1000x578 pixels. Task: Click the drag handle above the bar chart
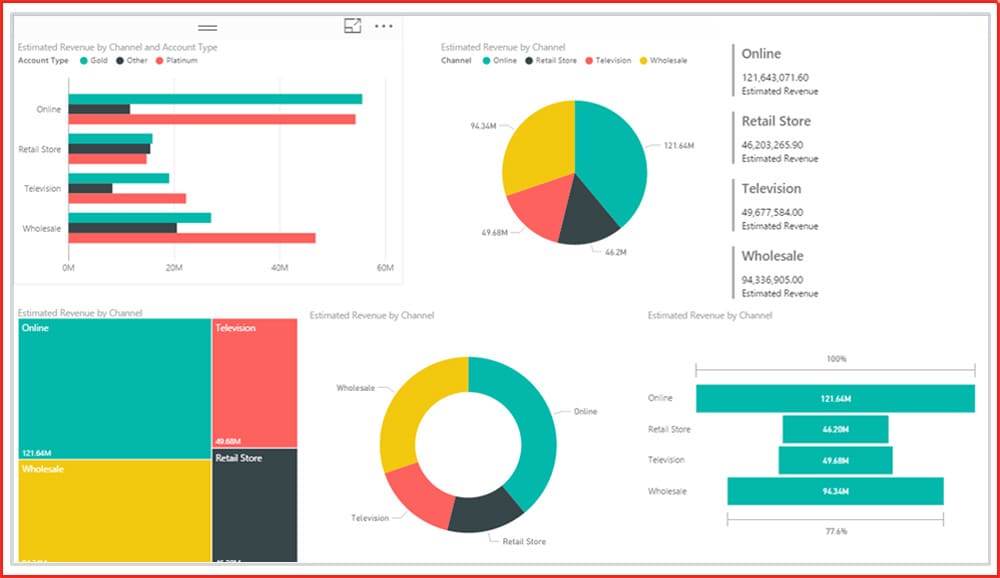[208, 27]
